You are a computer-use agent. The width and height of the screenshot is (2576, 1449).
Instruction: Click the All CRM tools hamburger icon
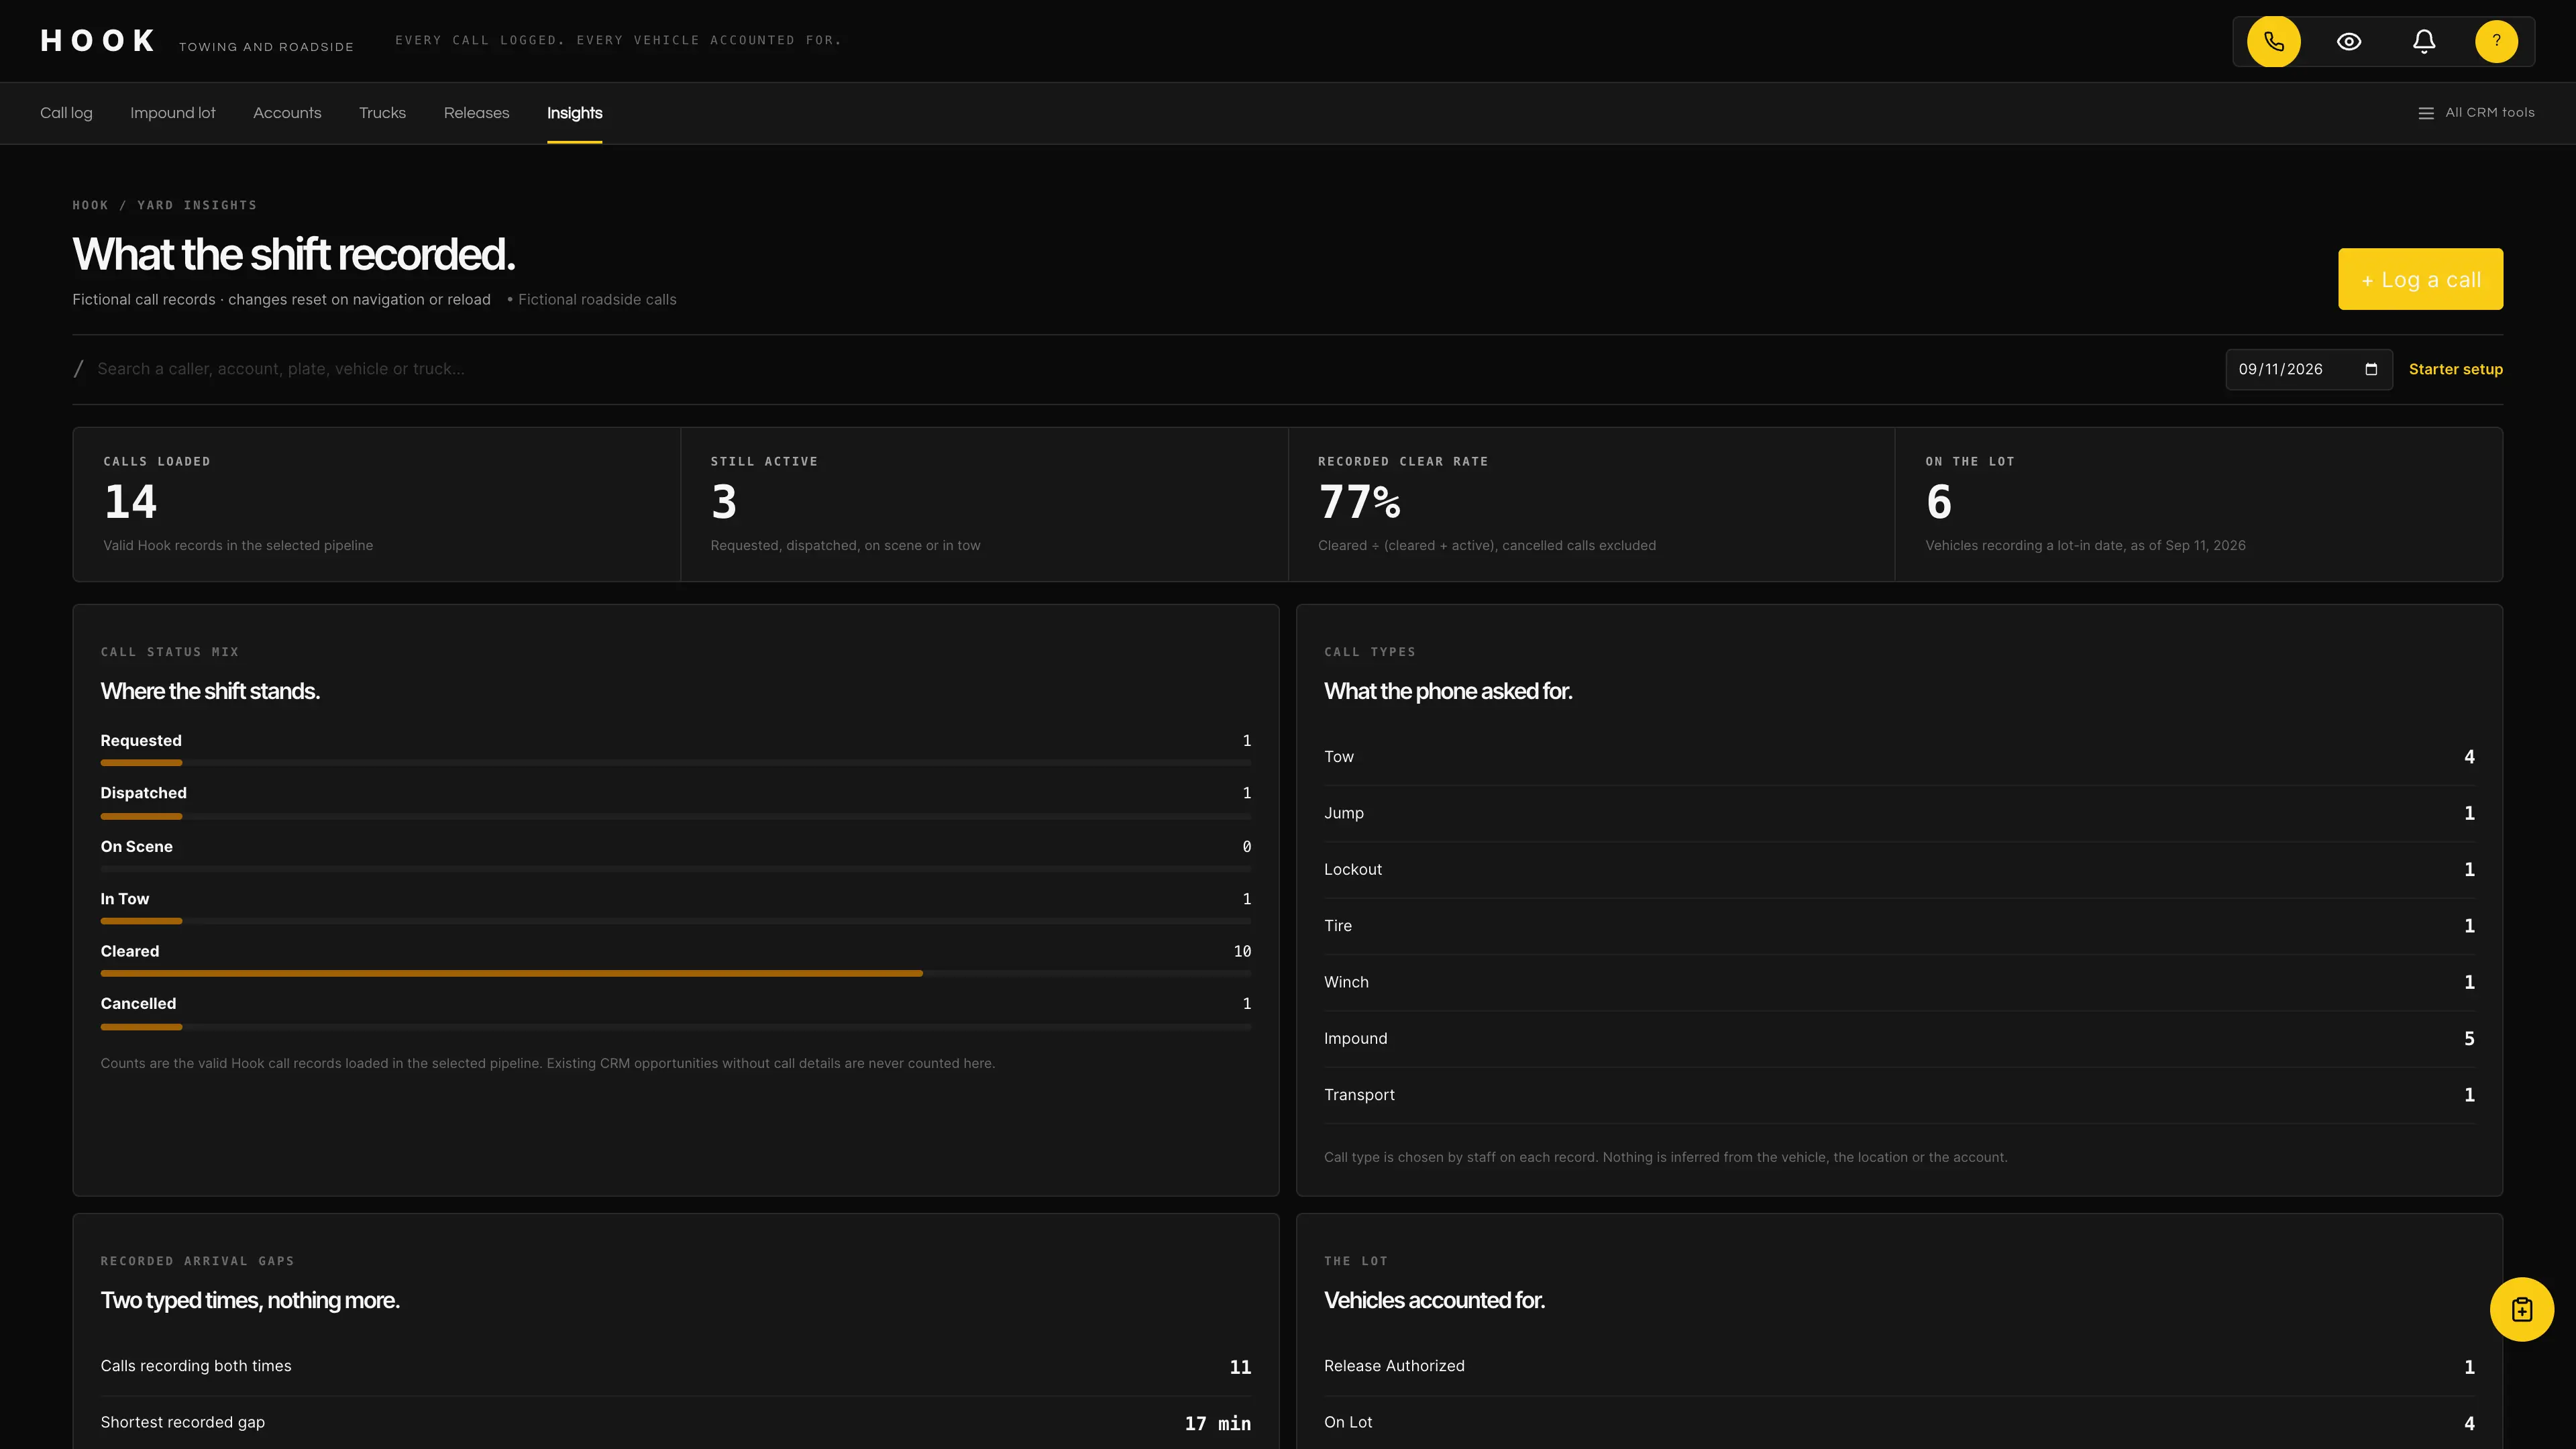click(2425, 113)
